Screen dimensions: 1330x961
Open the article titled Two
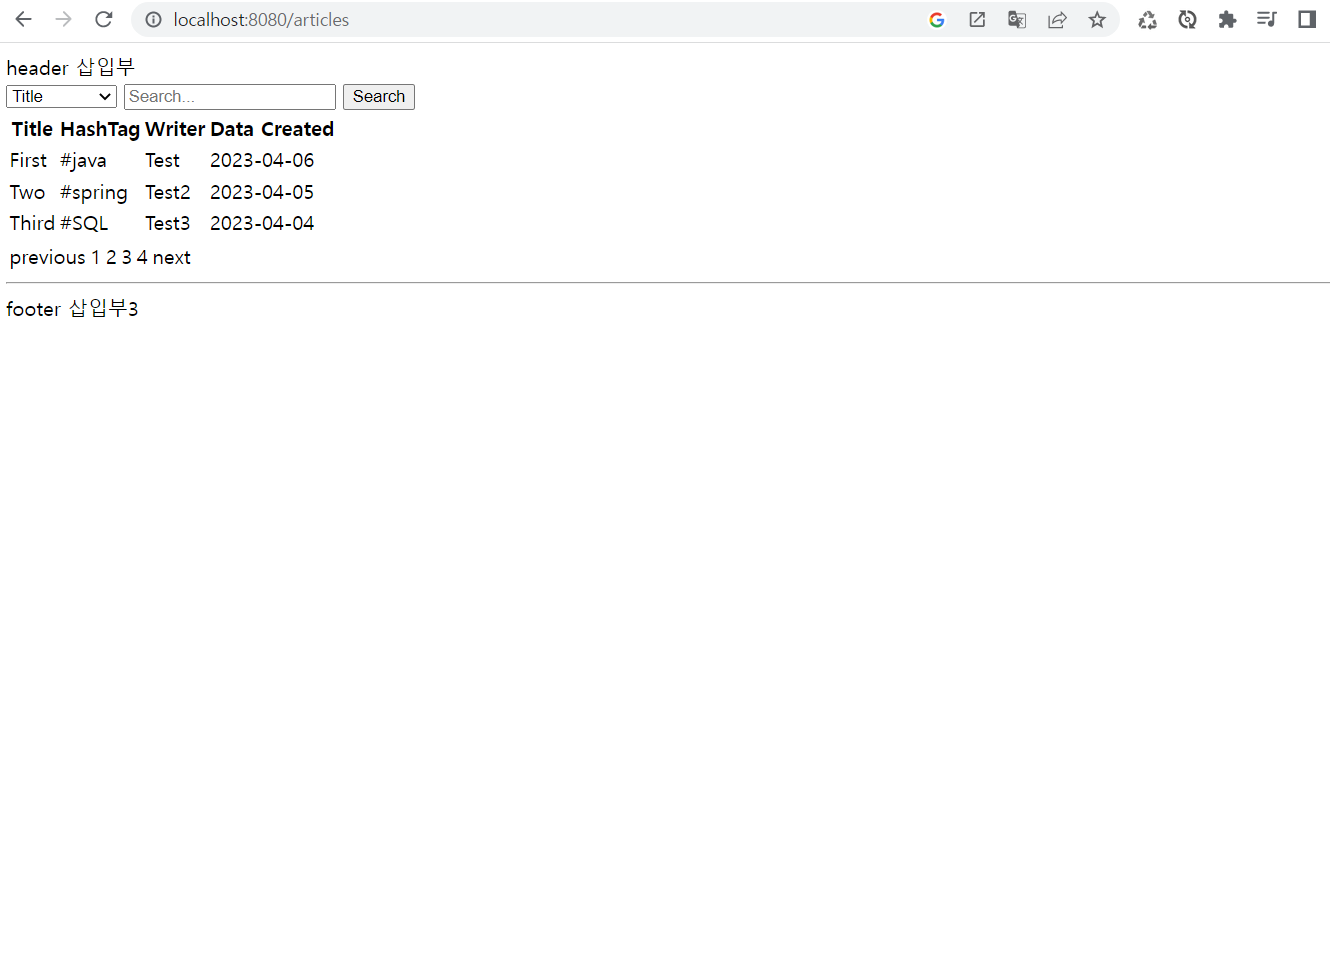pyautogui.click(x=27, y=192)
